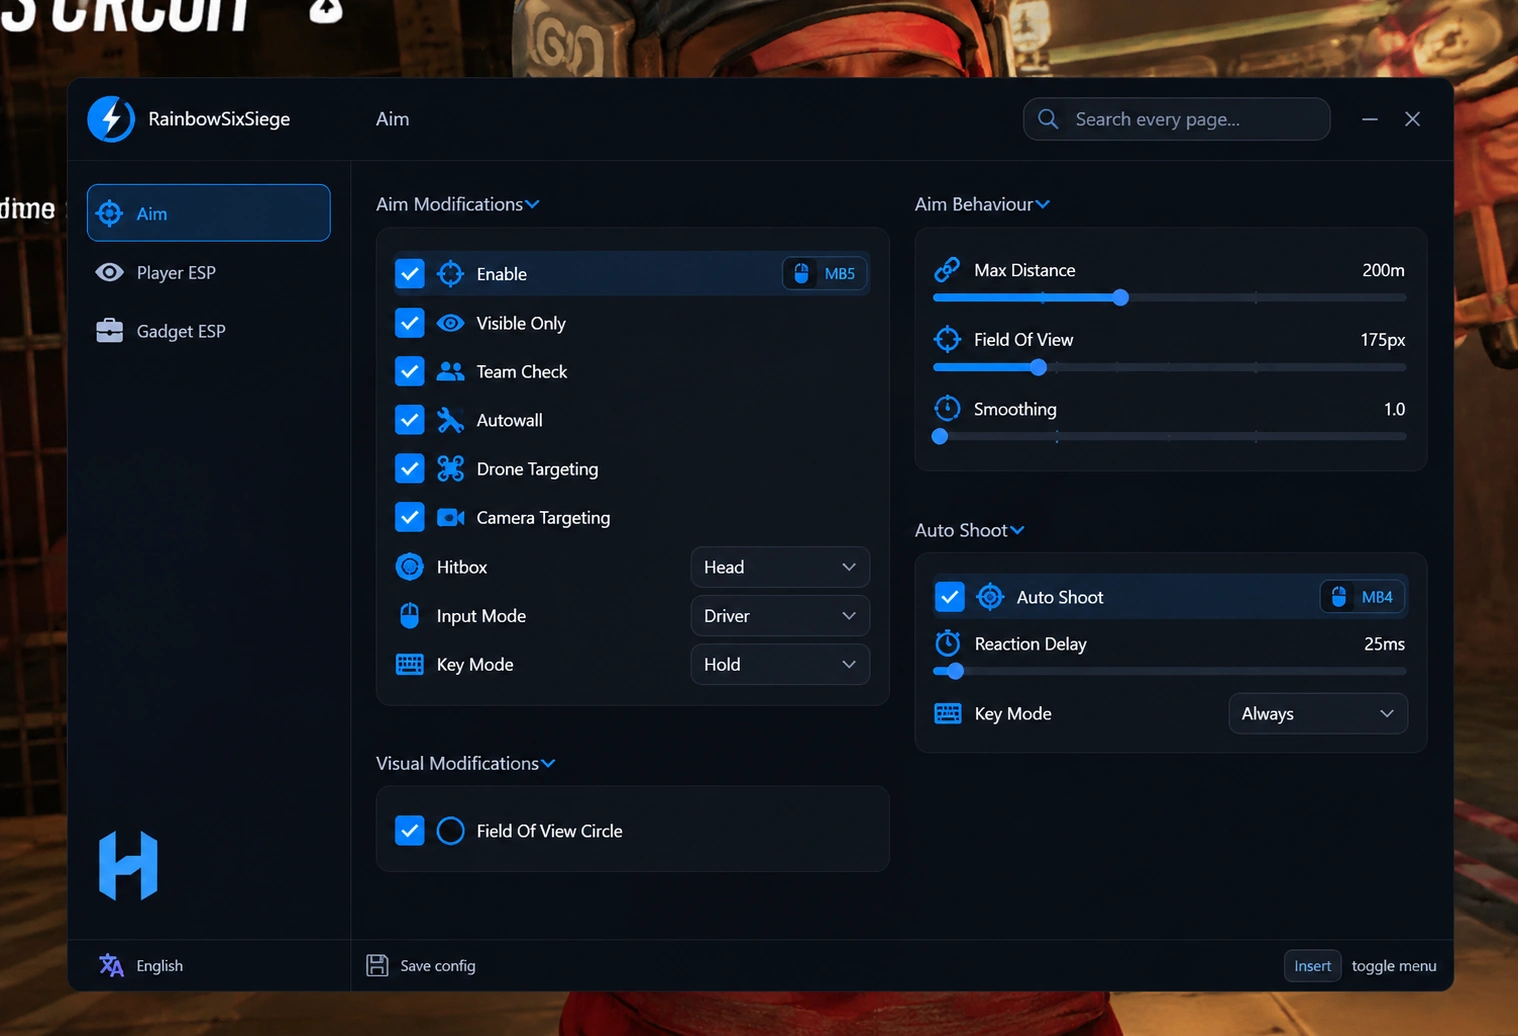This screenshot has height=1036, width=1518.
Task: Turn off the Autowall checkbox
Action: coord(410,420)
